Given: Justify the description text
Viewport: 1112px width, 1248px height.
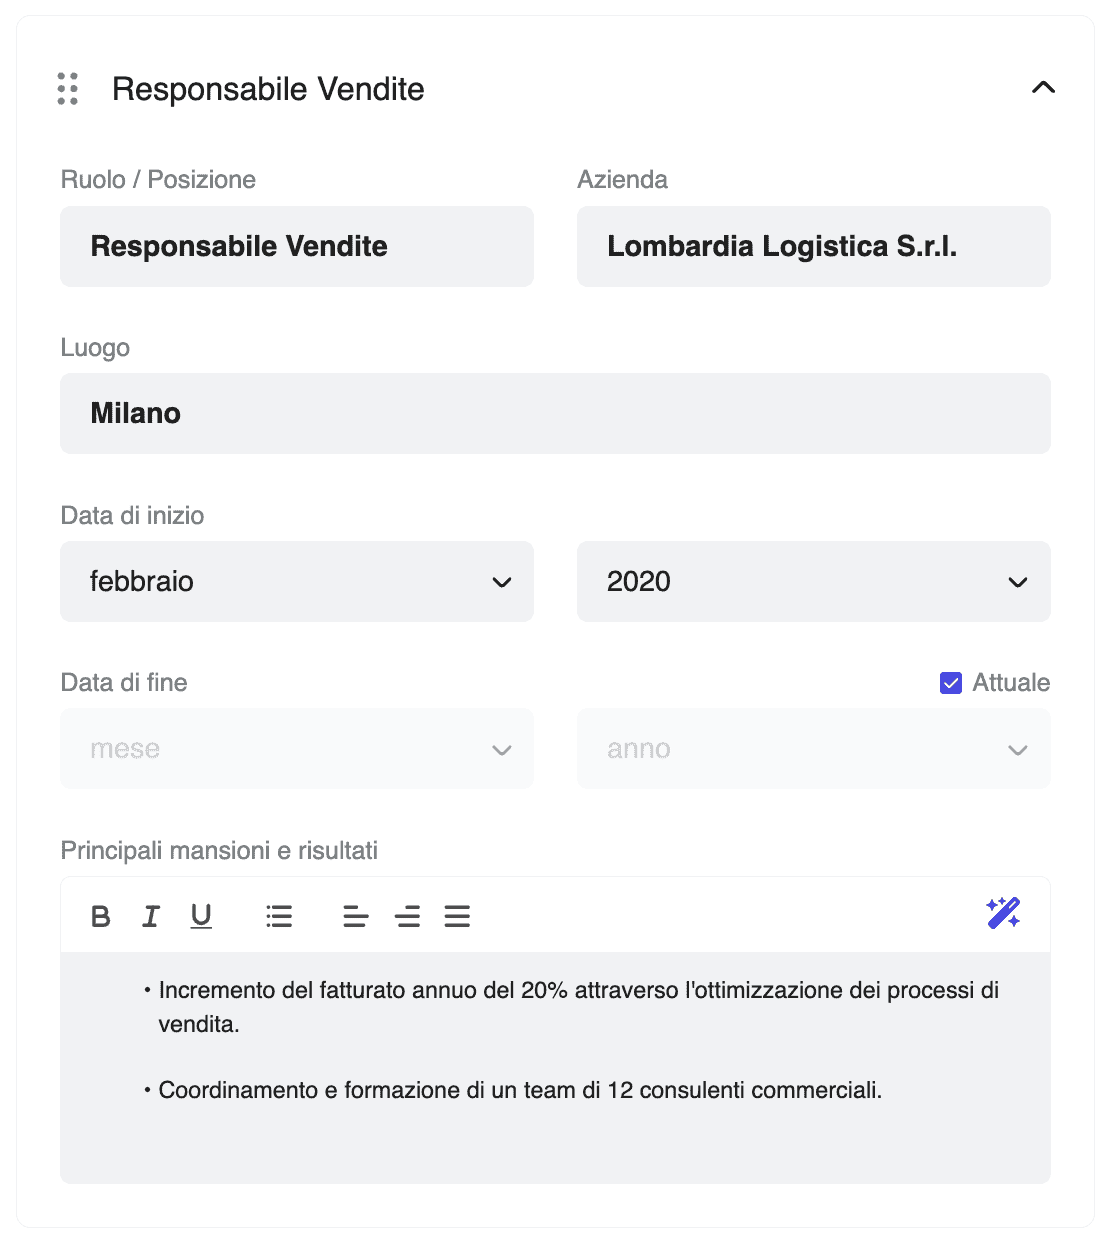Looking at the screenshot, I should pos(457,916).
